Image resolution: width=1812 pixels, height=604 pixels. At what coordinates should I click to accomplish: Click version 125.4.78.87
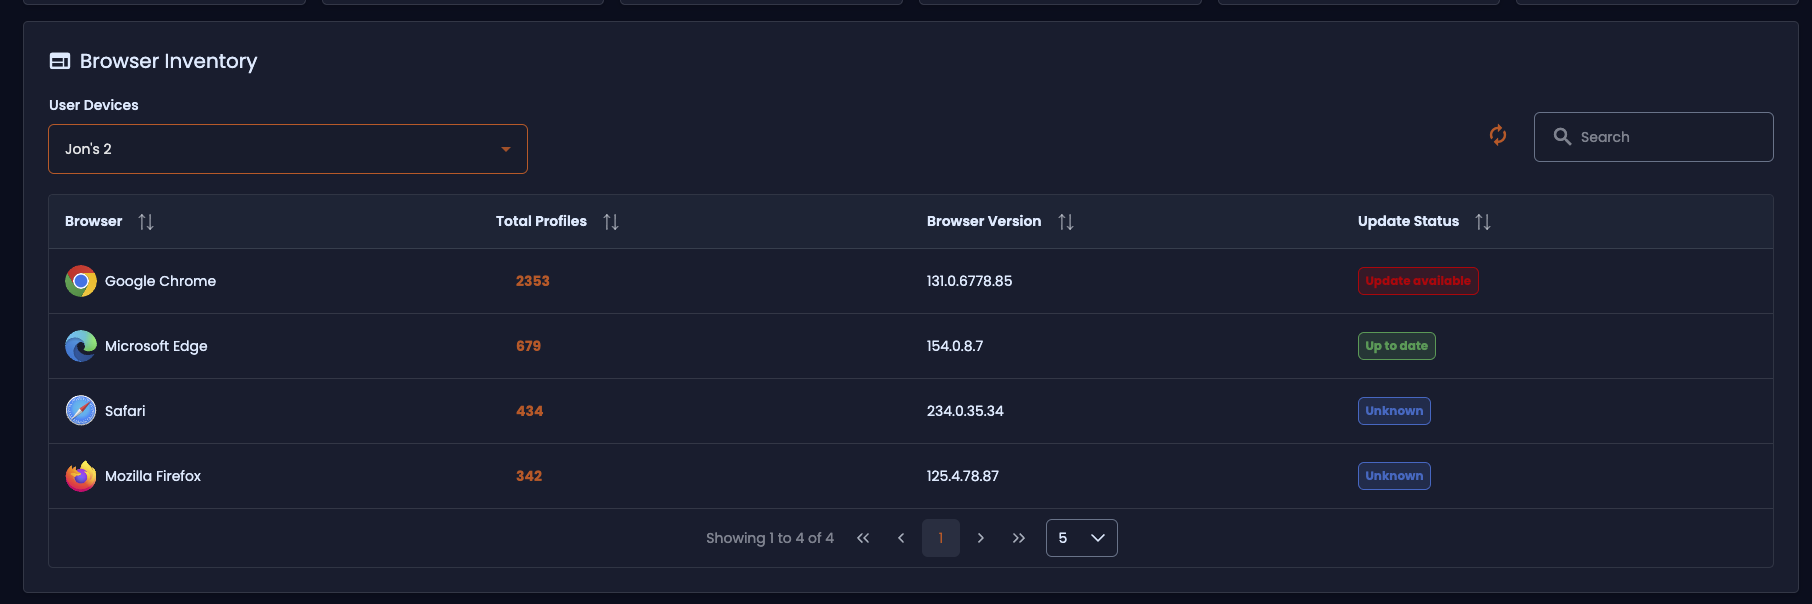tap(963, 476)
